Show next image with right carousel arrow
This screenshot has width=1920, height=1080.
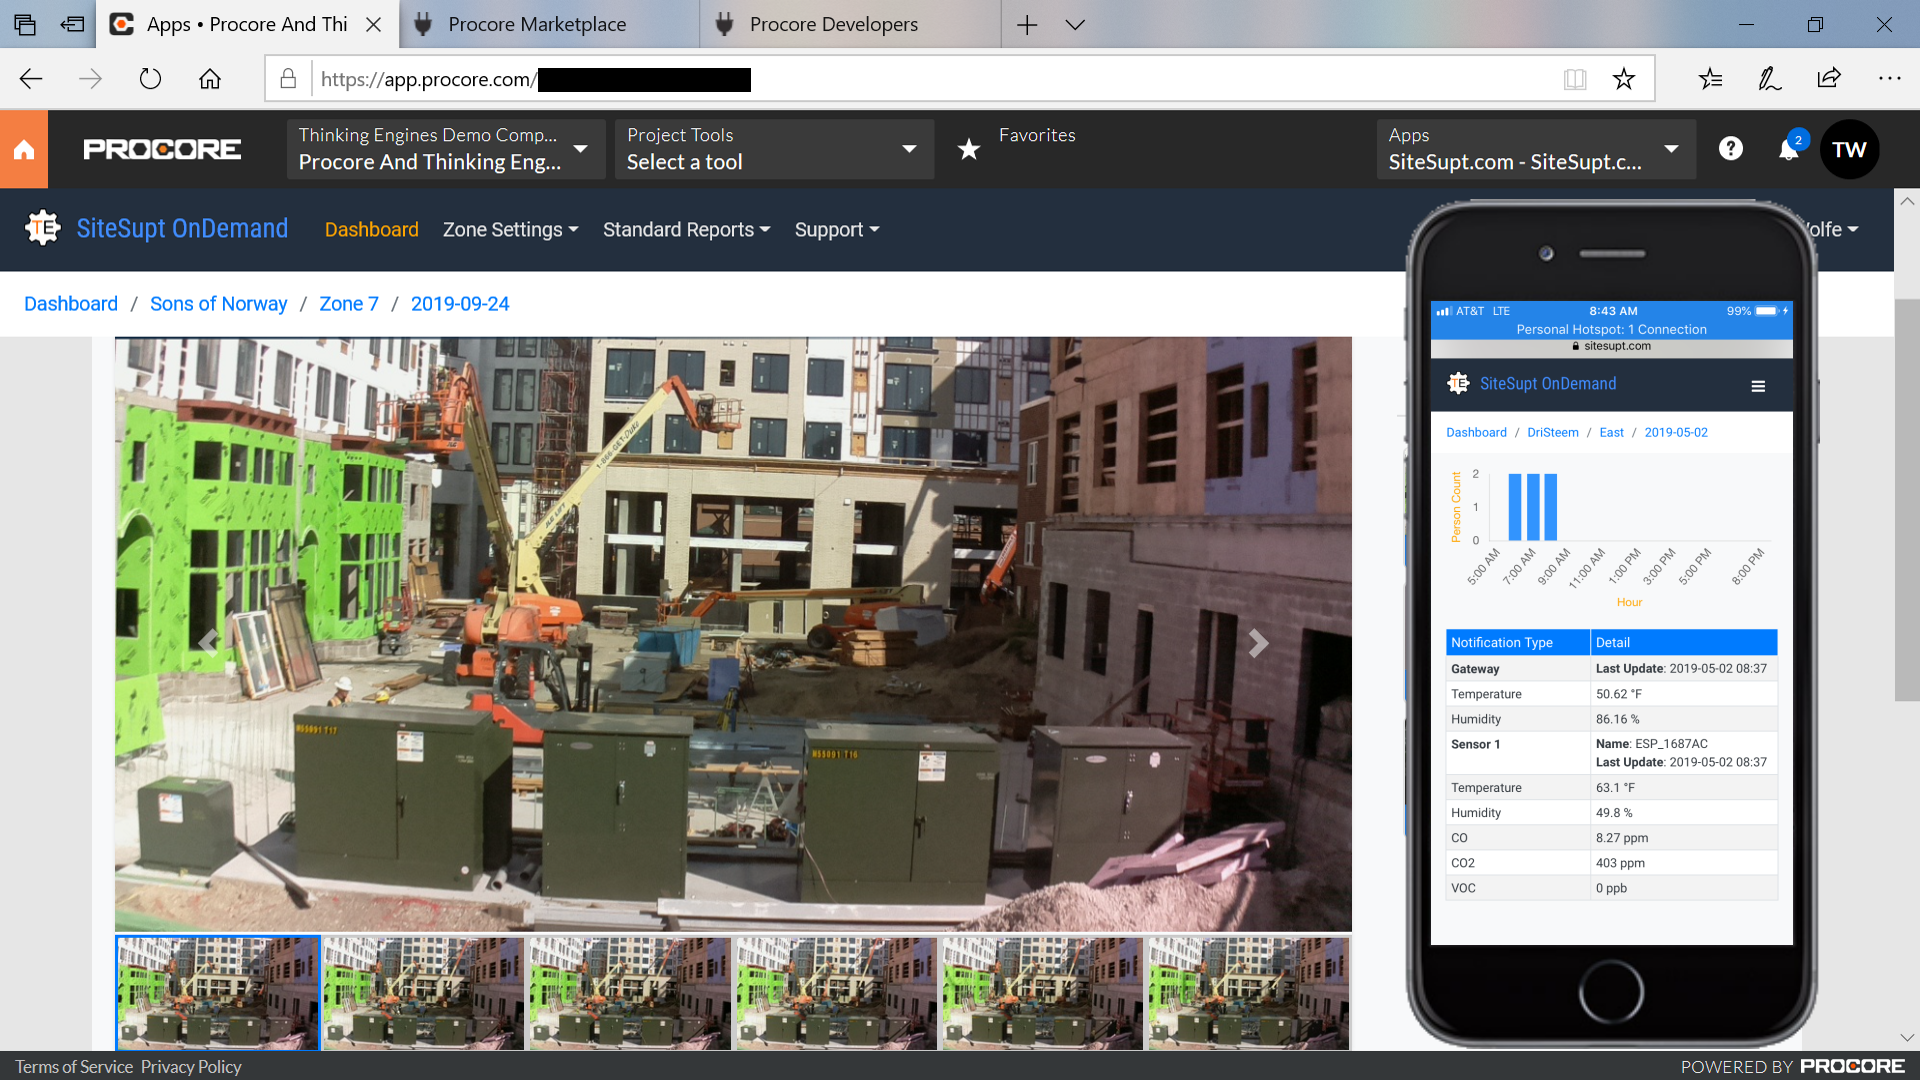(x=1258, y=642)
